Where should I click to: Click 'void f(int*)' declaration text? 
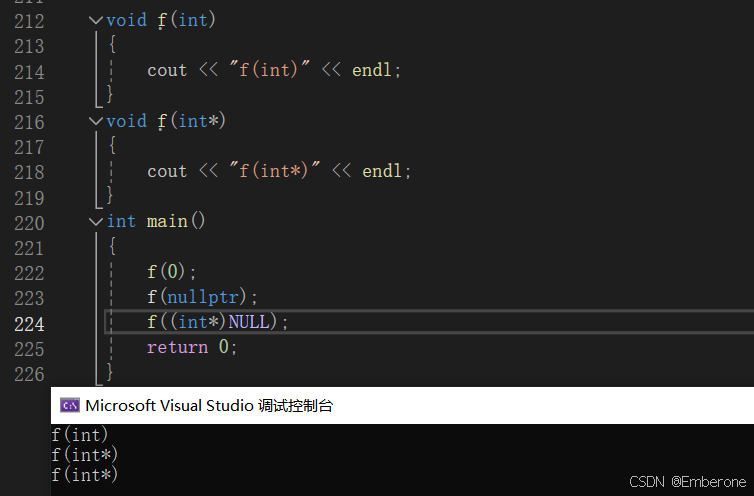click(166, 121)
